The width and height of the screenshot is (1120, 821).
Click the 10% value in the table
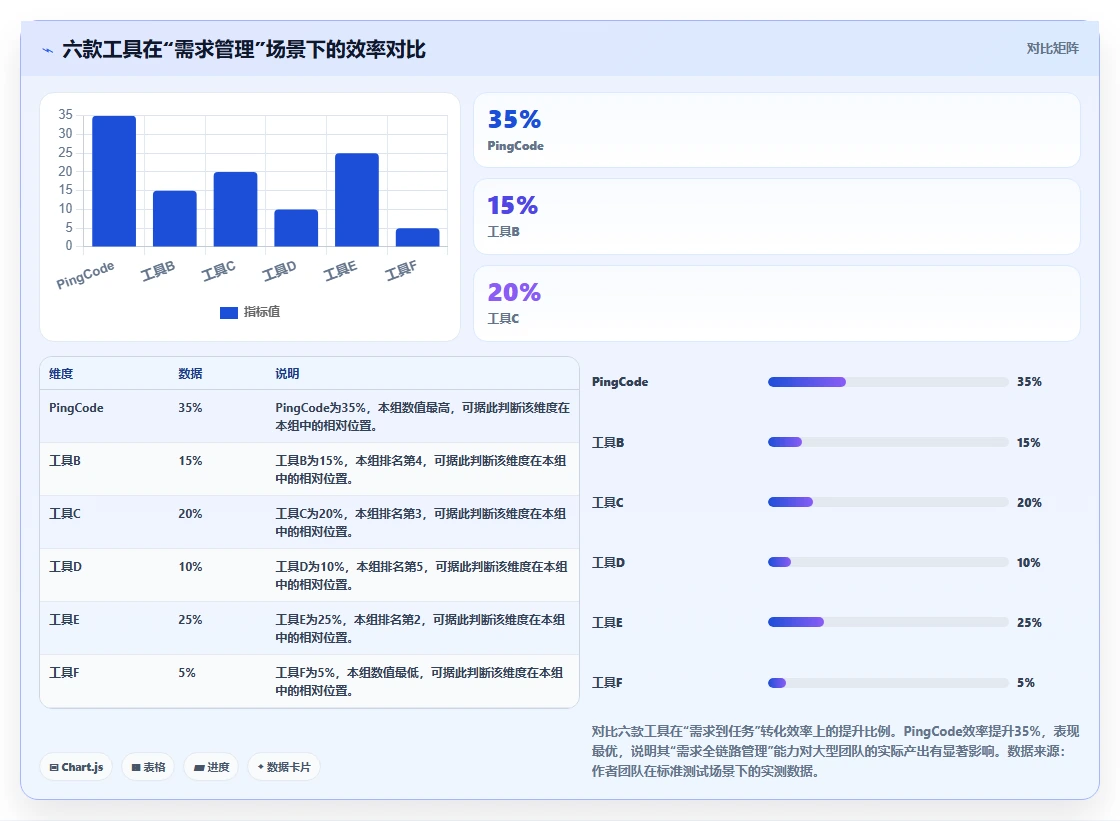190,567
